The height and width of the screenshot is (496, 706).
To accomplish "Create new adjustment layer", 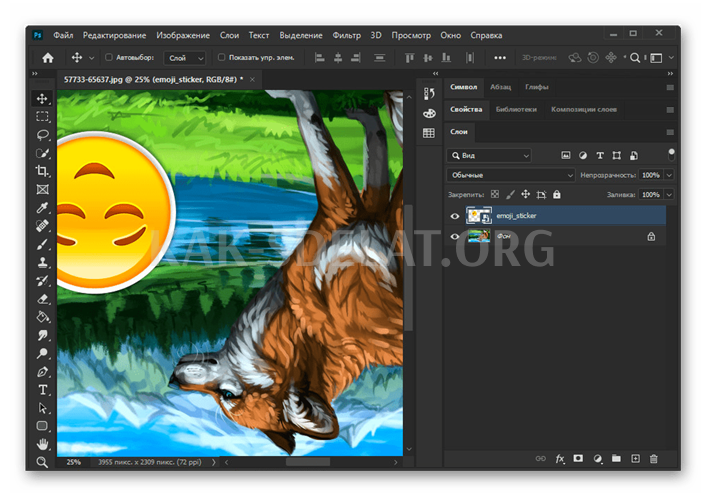I will [597, 459].
